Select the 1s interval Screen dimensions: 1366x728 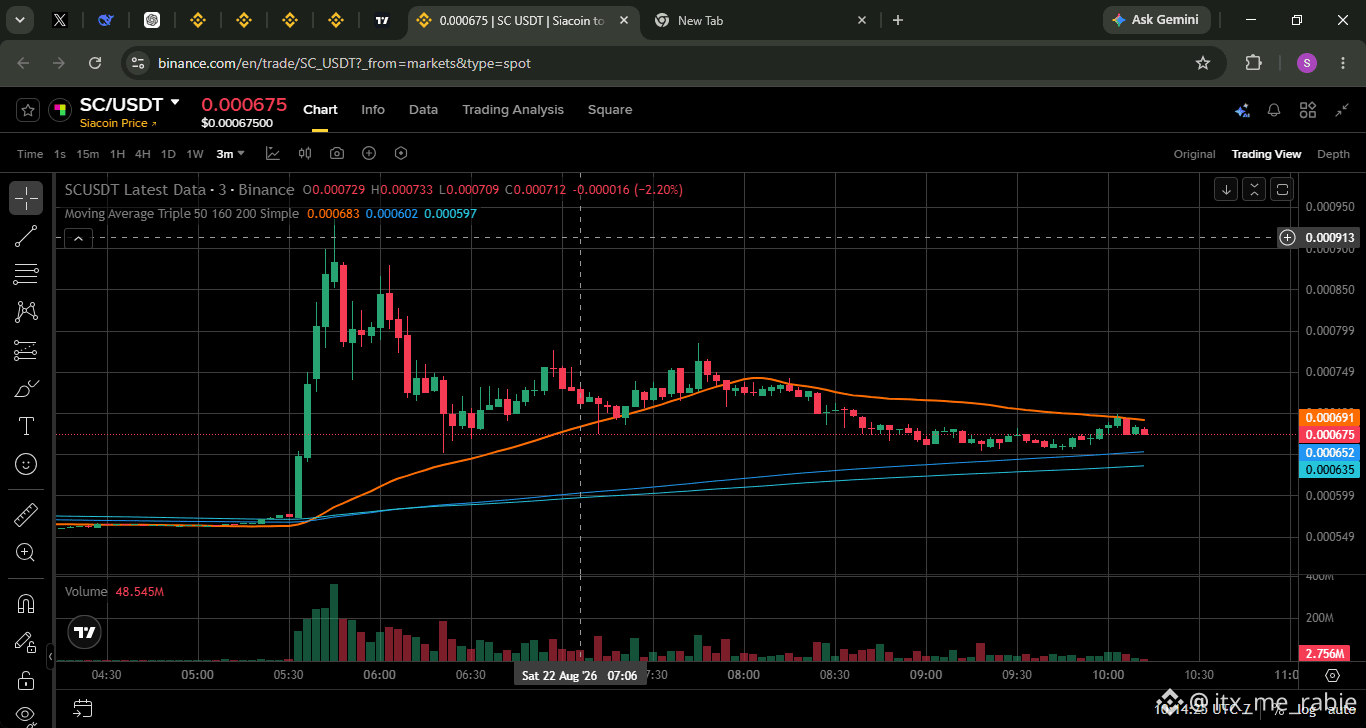[x=60, y=154]
